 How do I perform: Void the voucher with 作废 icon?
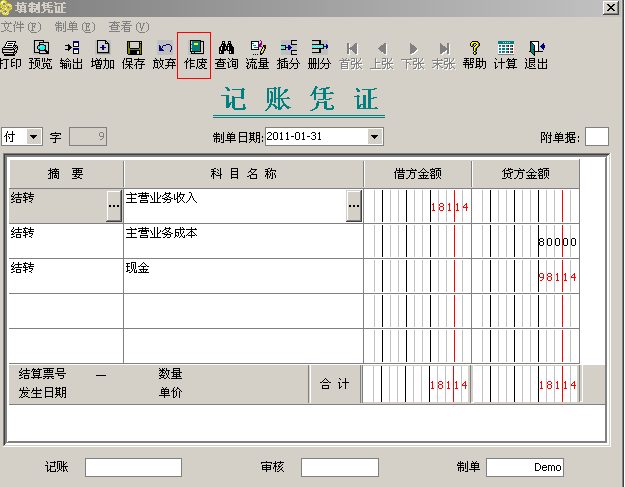(x=194, y=55)
